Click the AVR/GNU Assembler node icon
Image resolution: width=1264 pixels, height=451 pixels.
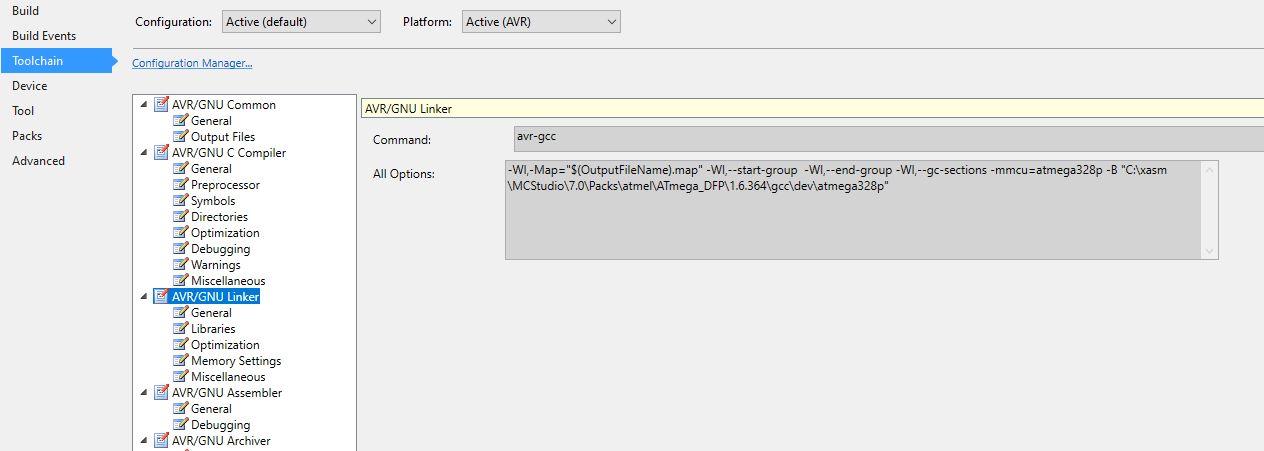(161, 393)
